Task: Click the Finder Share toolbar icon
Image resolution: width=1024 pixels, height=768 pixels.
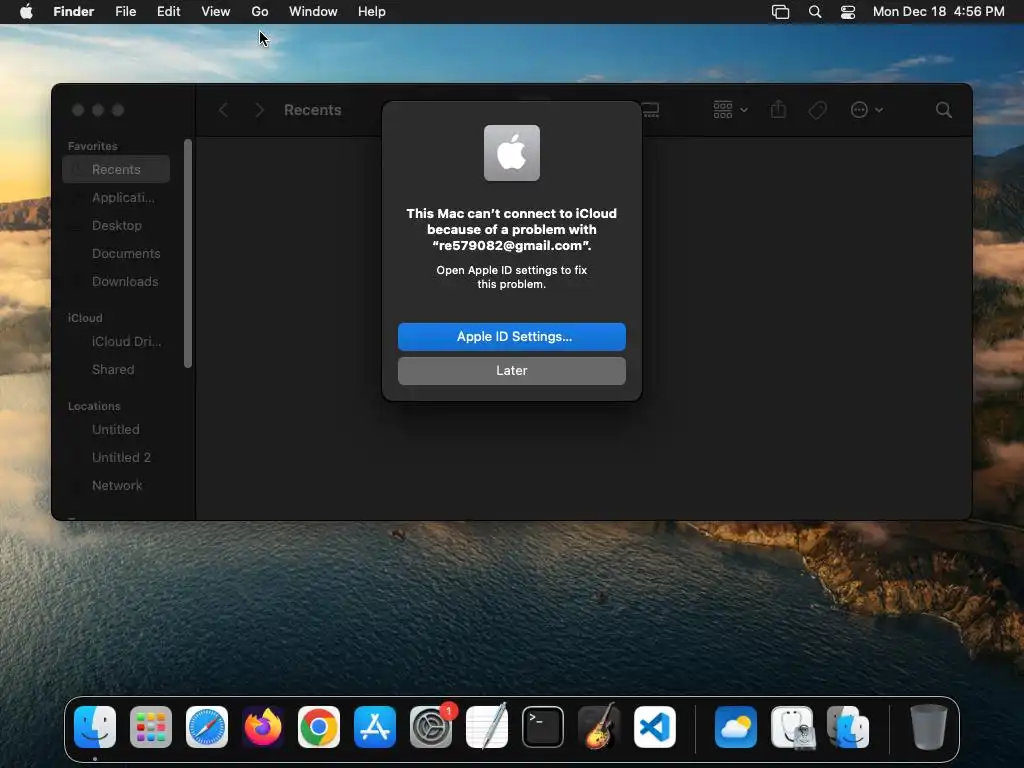Action: pos(778,109)
